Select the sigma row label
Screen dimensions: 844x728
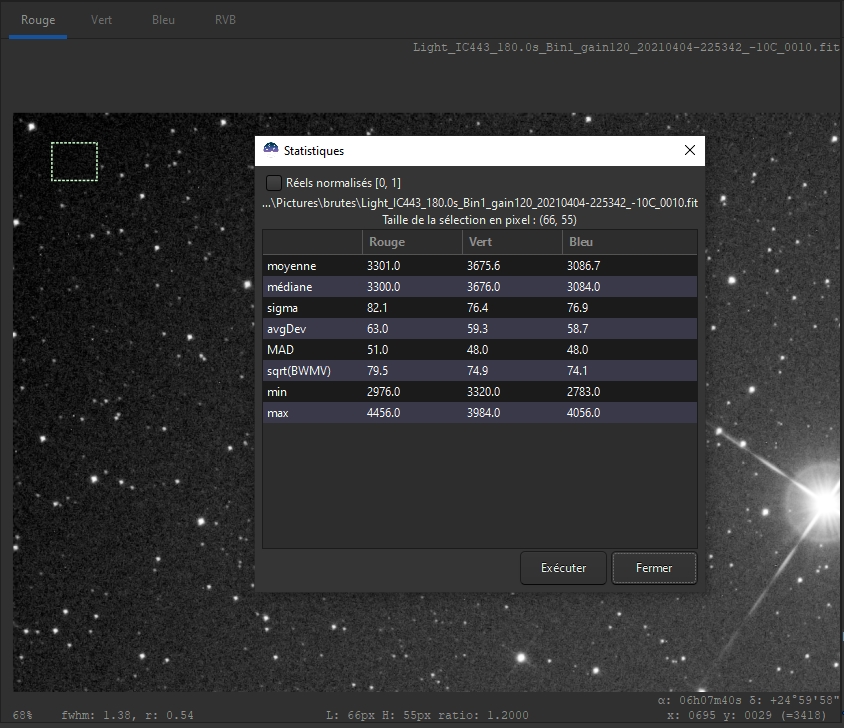[x=282, y=308]
